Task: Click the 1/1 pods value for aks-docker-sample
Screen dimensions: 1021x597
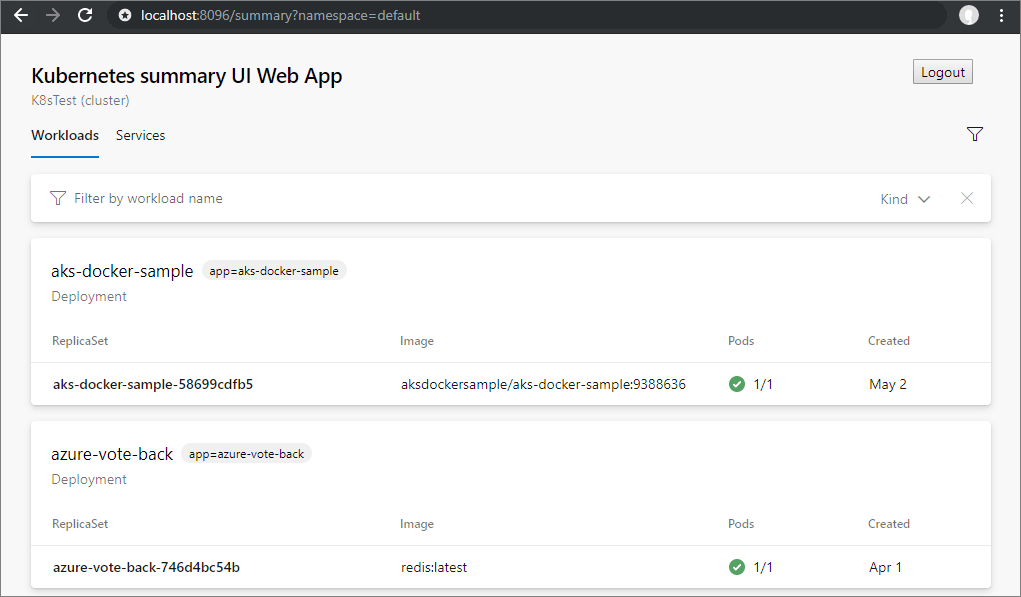Action: (763, 384)
